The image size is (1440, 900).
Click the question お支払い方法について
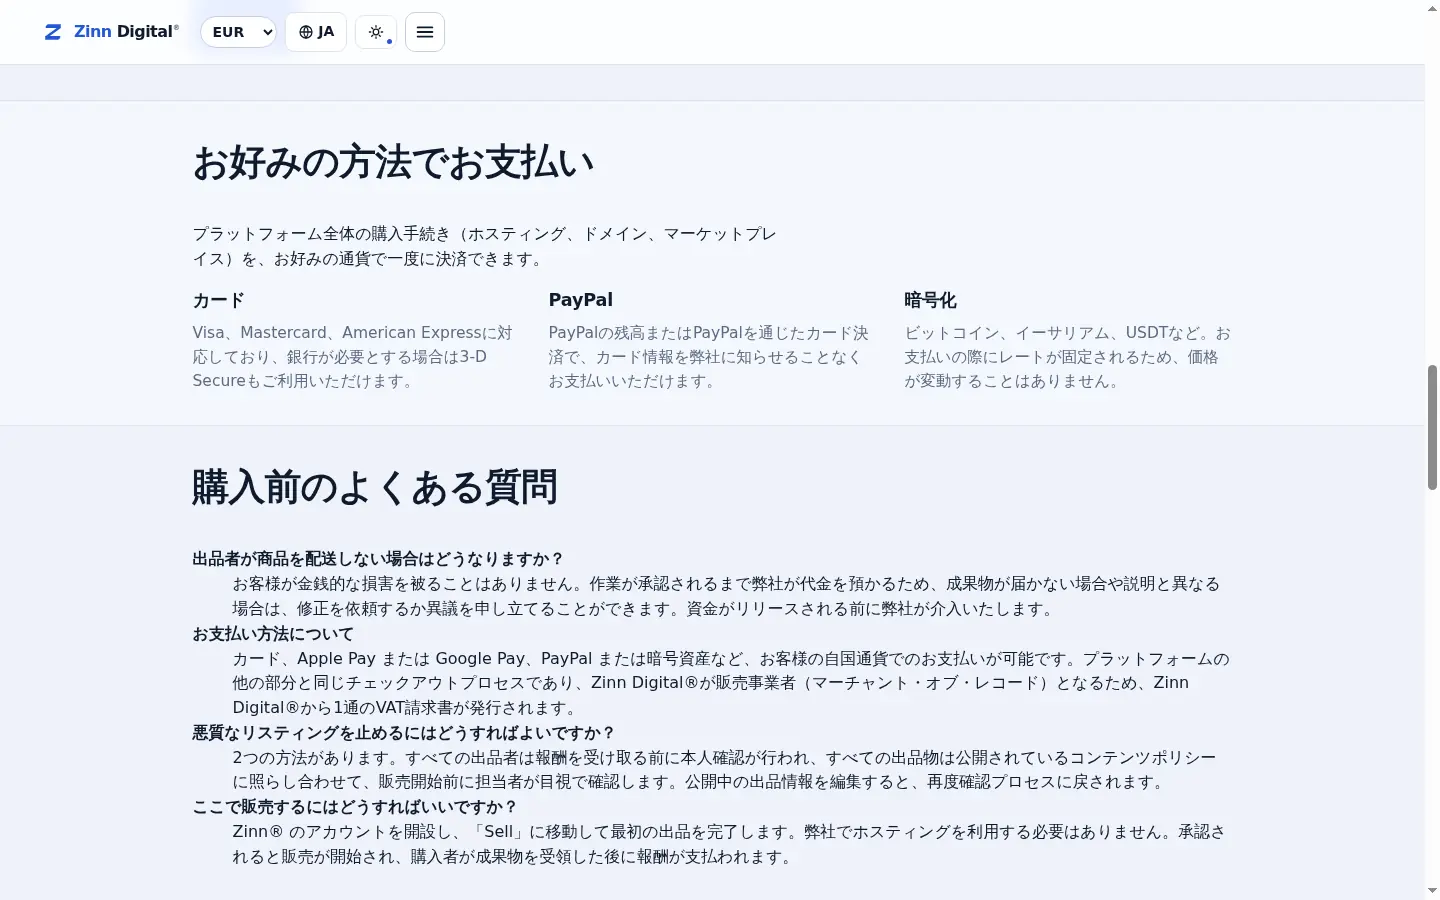click(273, 634)
